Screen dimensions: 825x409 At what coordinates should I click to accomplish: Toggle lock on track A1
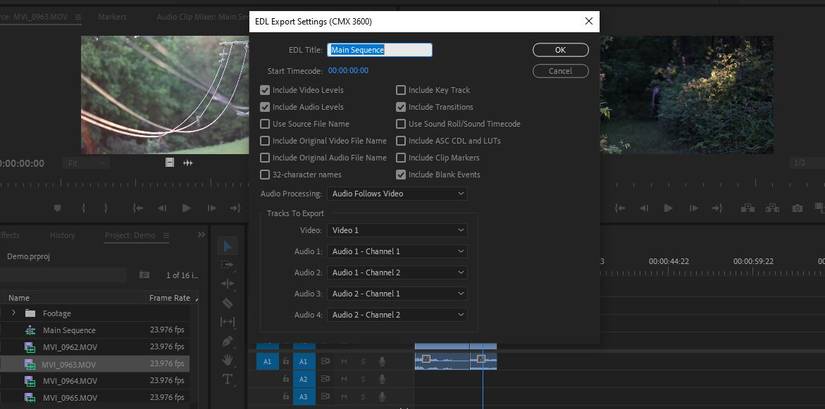tap(286, 362)
